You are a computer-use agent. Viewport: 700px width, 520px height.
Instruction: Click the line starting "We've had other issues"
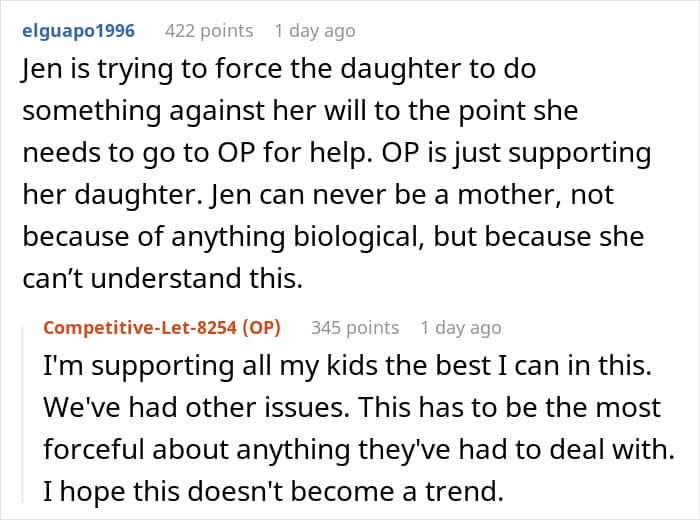coord(351,407)
